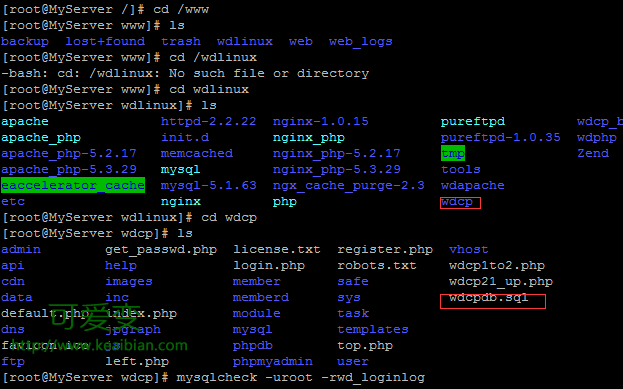Select the 'task' directory entry

click(x=353, y=314)
